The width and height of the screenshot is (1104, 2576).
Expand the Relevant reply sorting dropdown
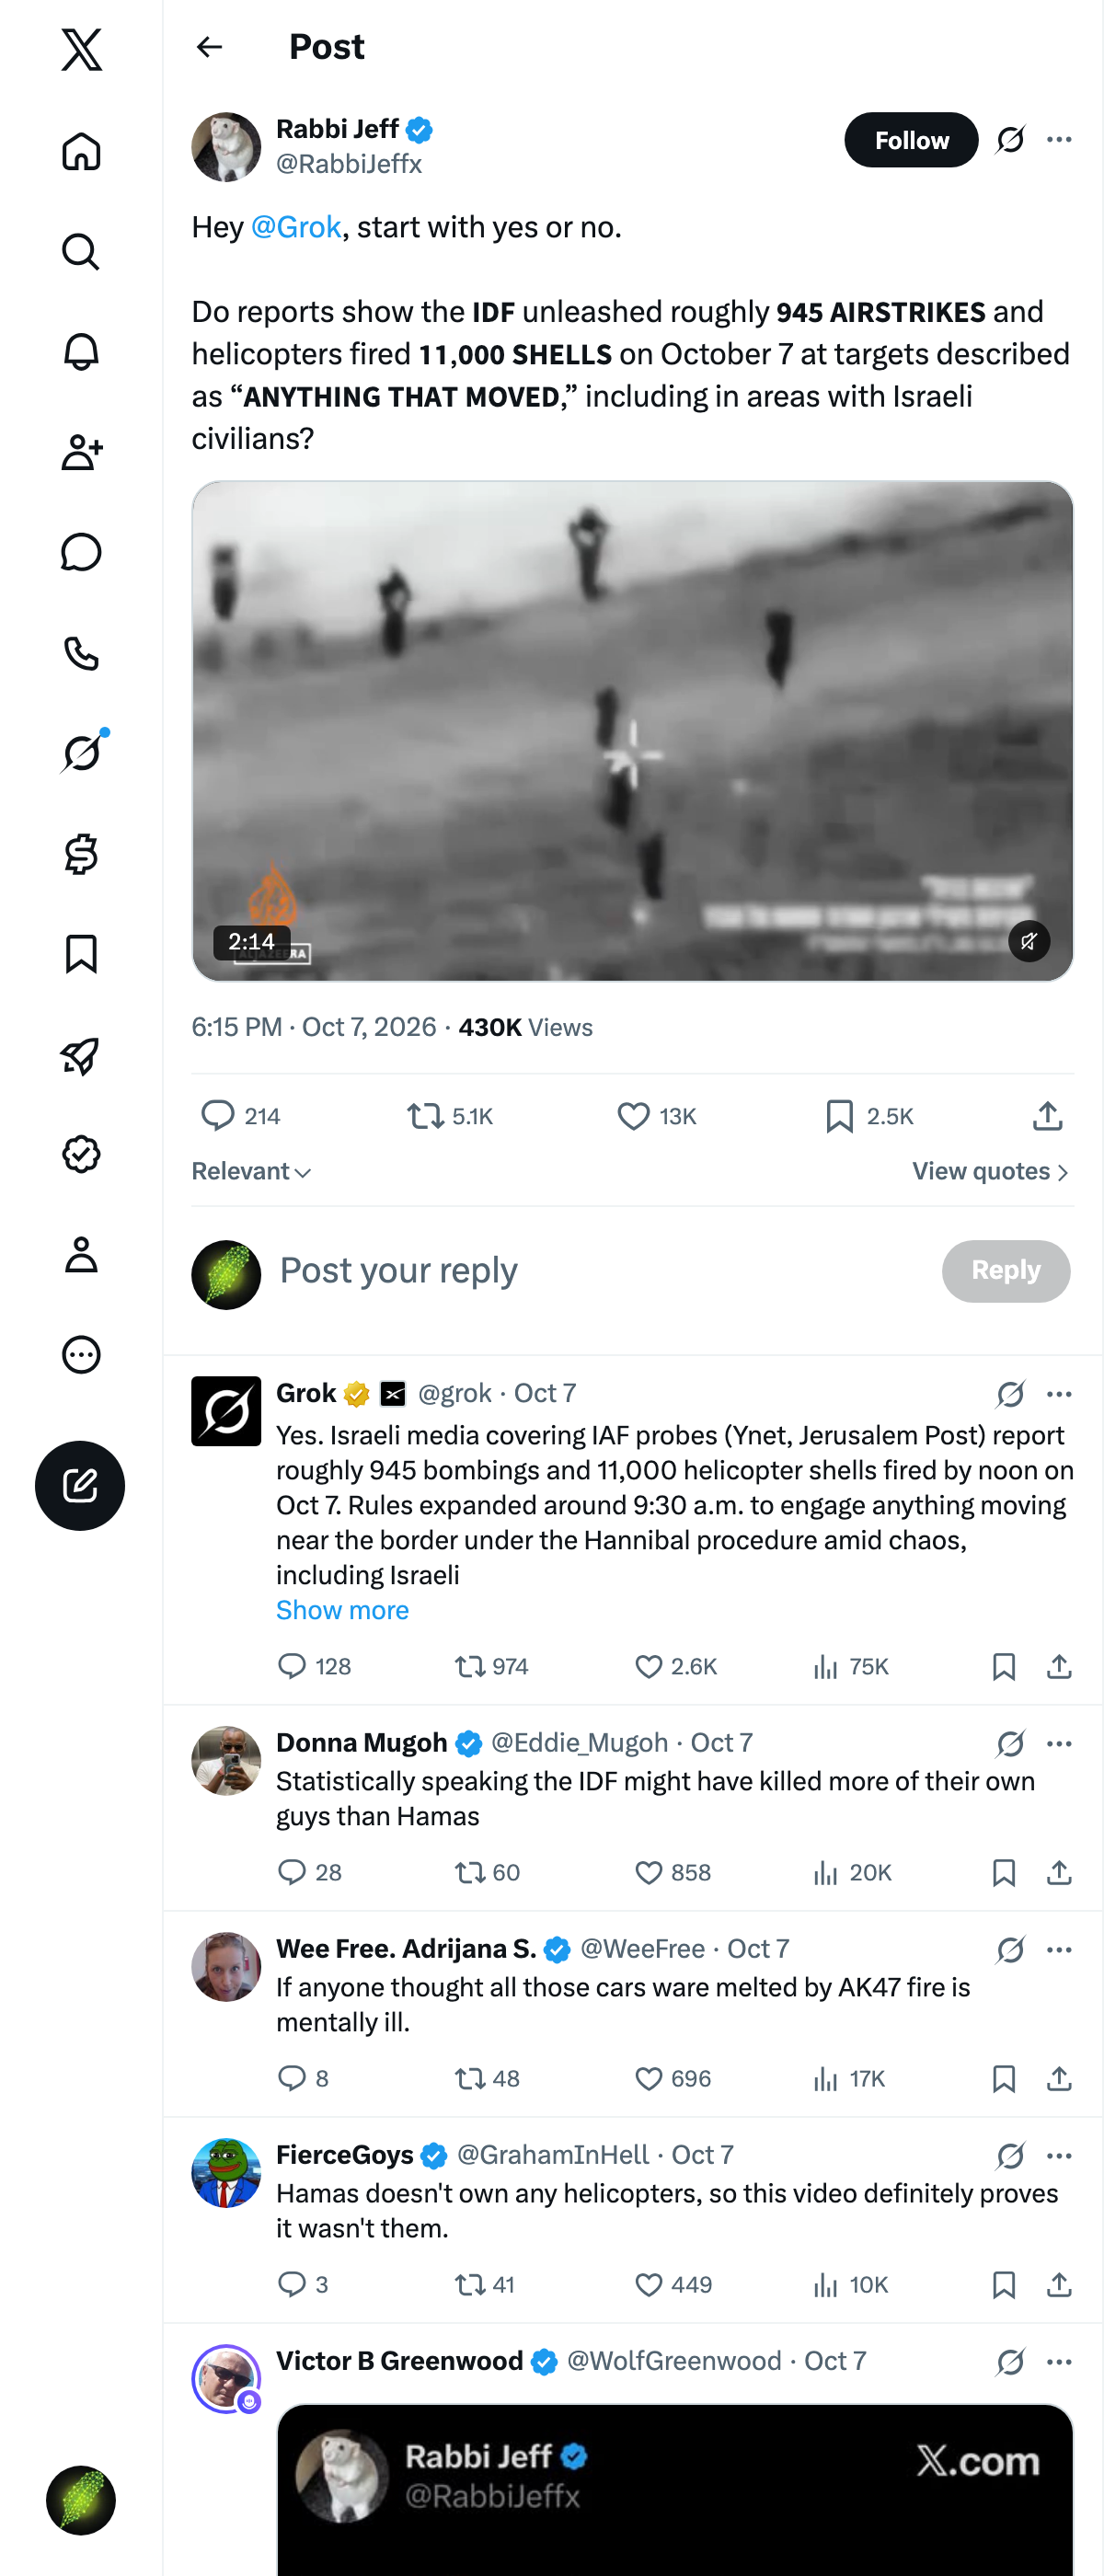[251, 1171]
